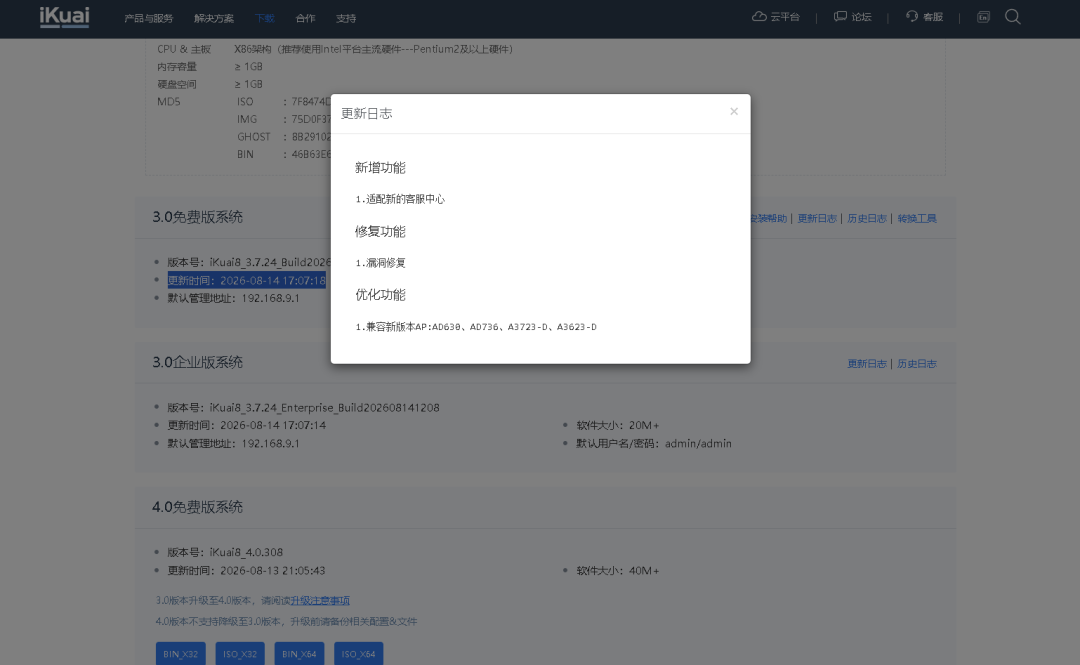
Task: Click the 4.0版本不支持降级 notice text
Action: tap(287, 622)
